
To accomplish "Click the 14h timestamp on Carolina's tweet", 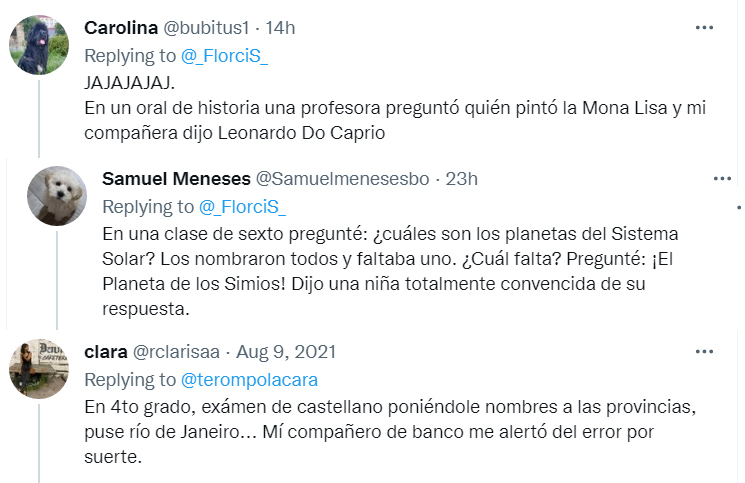I will click(280, 27).
